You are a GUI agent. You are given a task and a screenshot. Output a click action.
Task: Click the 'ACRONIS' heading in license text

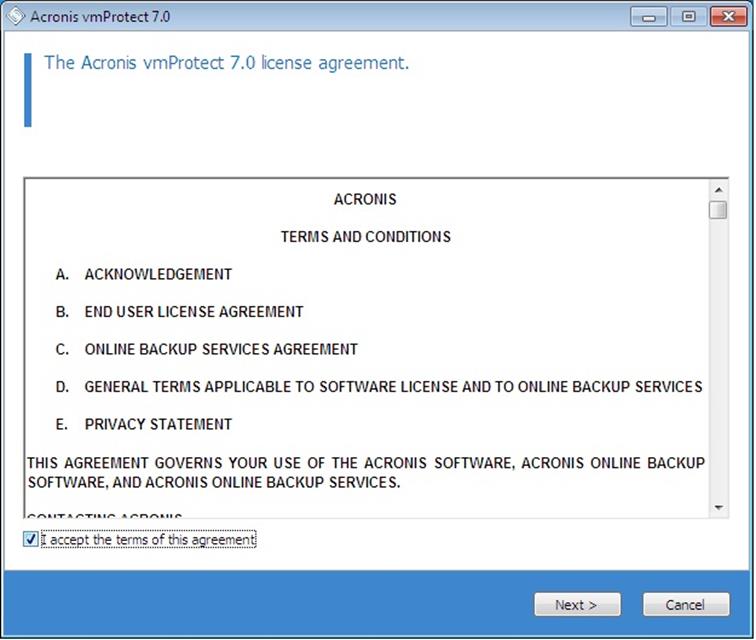coord(365,199)
